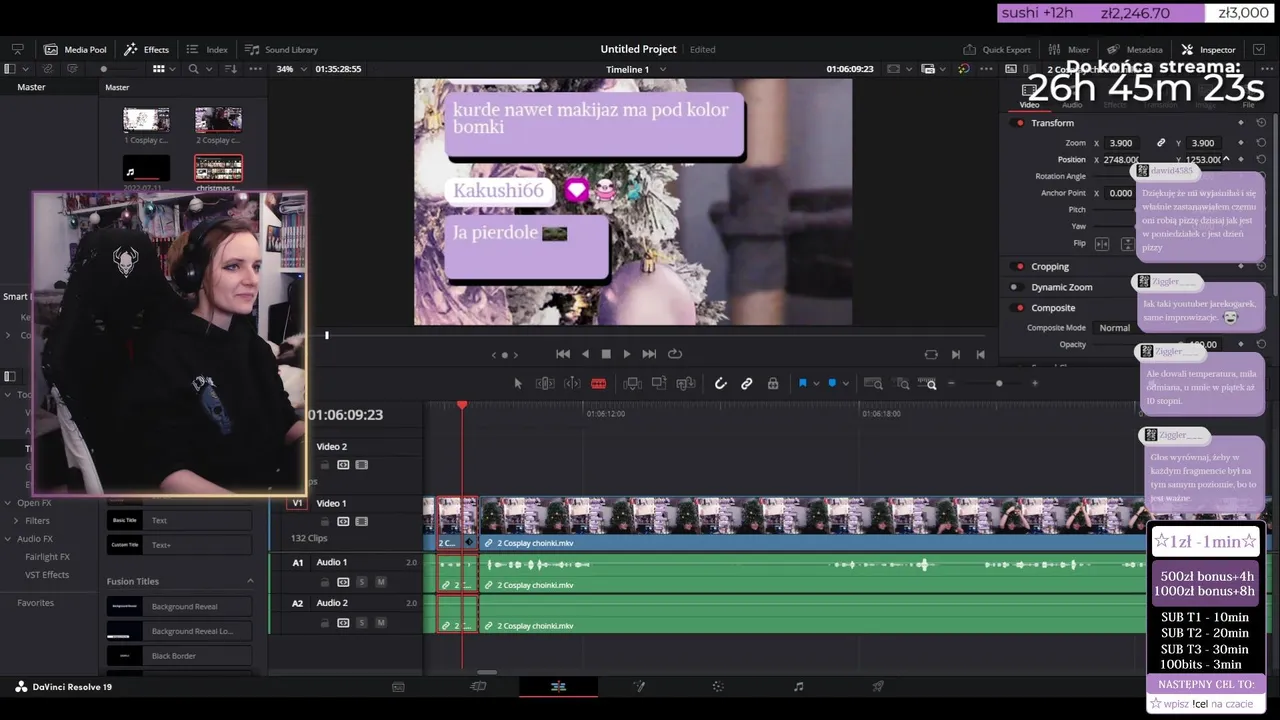Adjust the timeline zoom slider handle

(999, 383)
